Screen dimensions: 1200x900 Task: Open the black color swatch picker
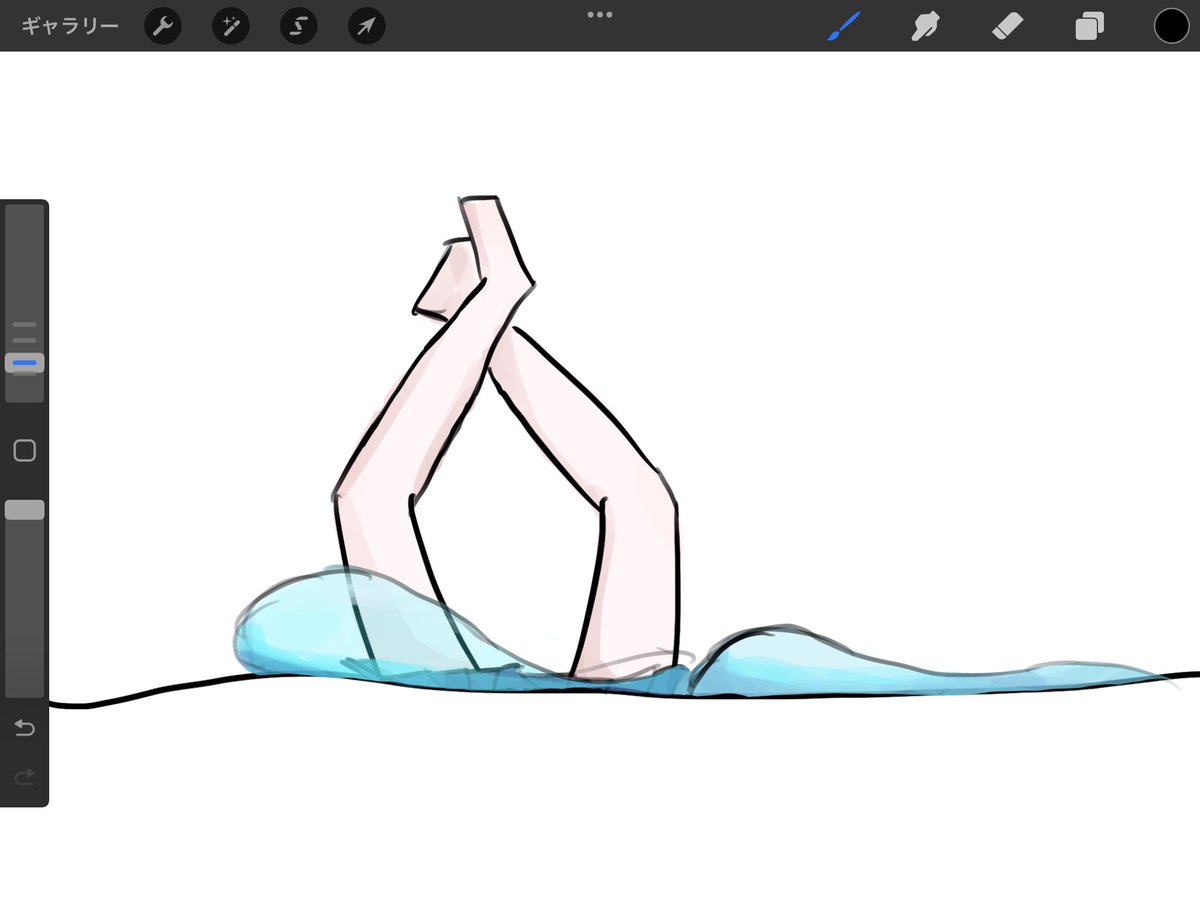tap(1172, 26)
